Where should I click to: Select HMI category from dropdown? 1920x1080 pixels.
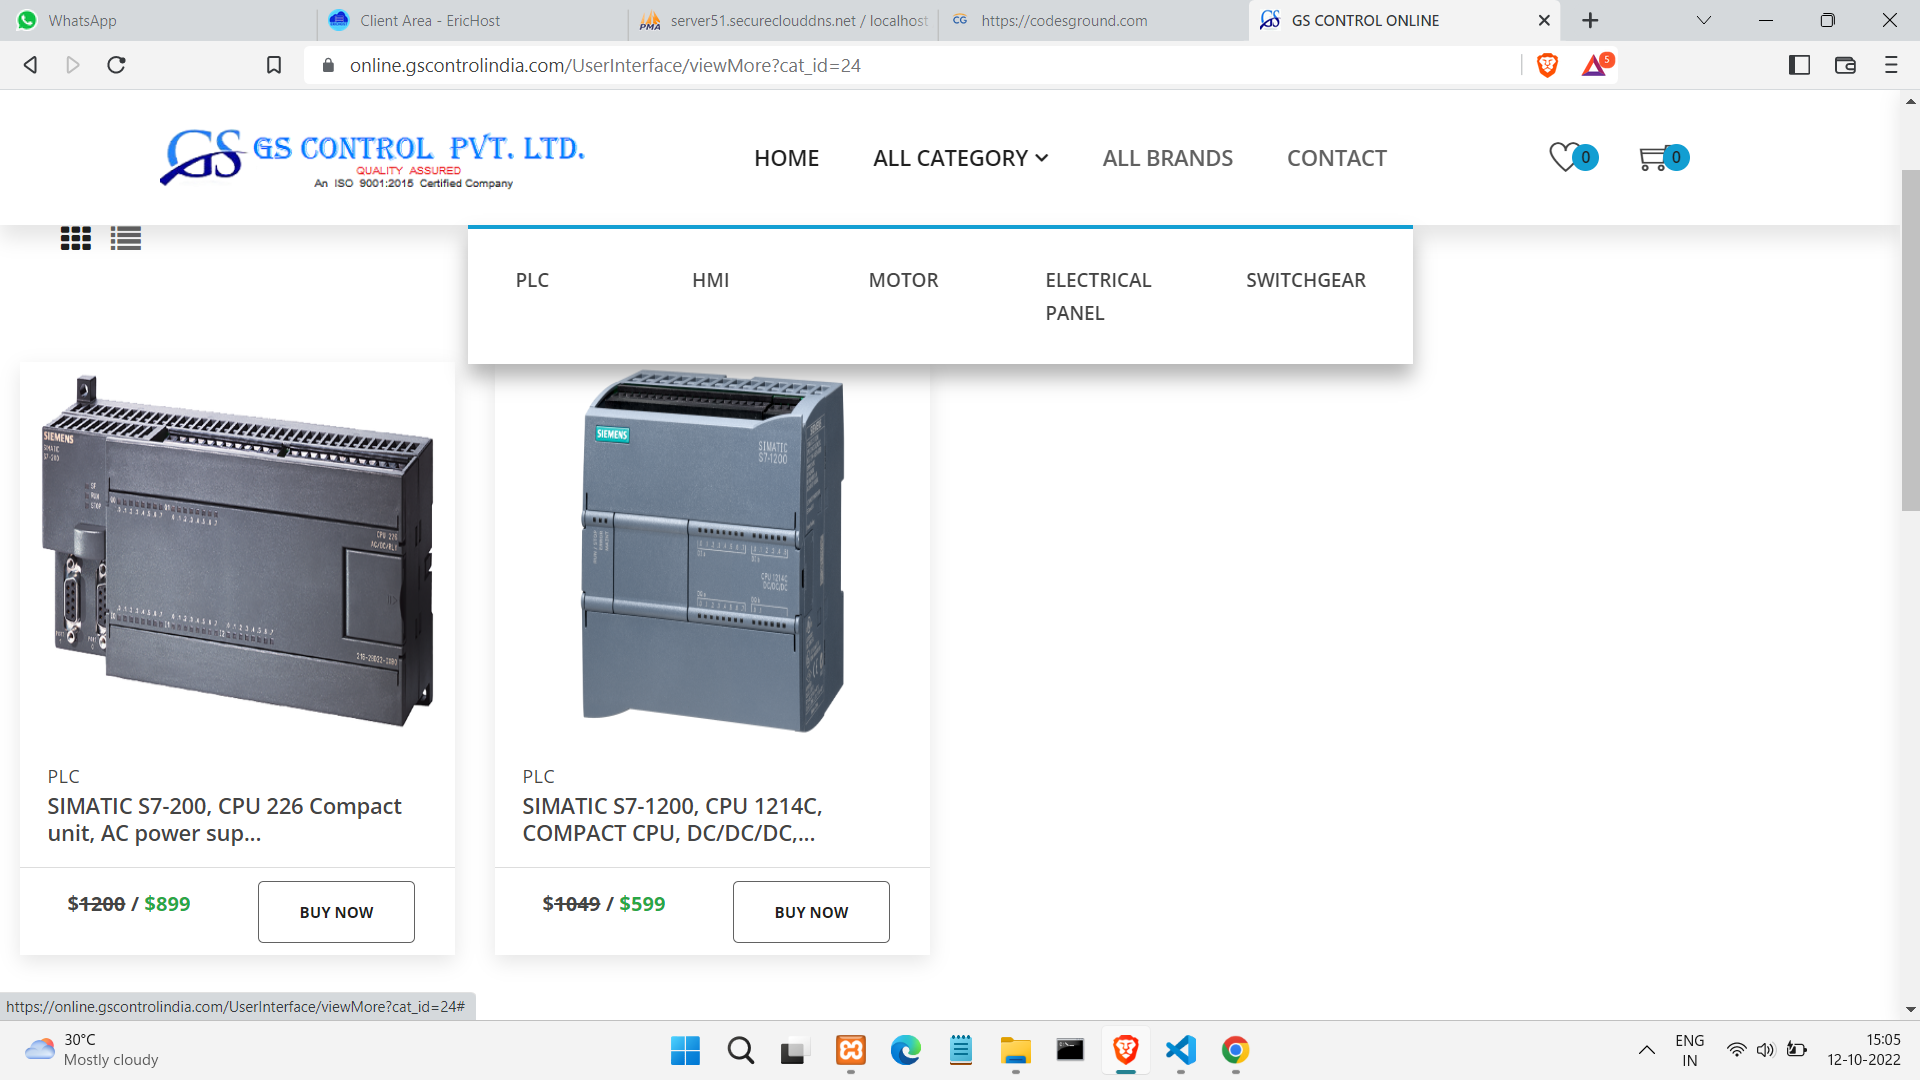point(710,280)
